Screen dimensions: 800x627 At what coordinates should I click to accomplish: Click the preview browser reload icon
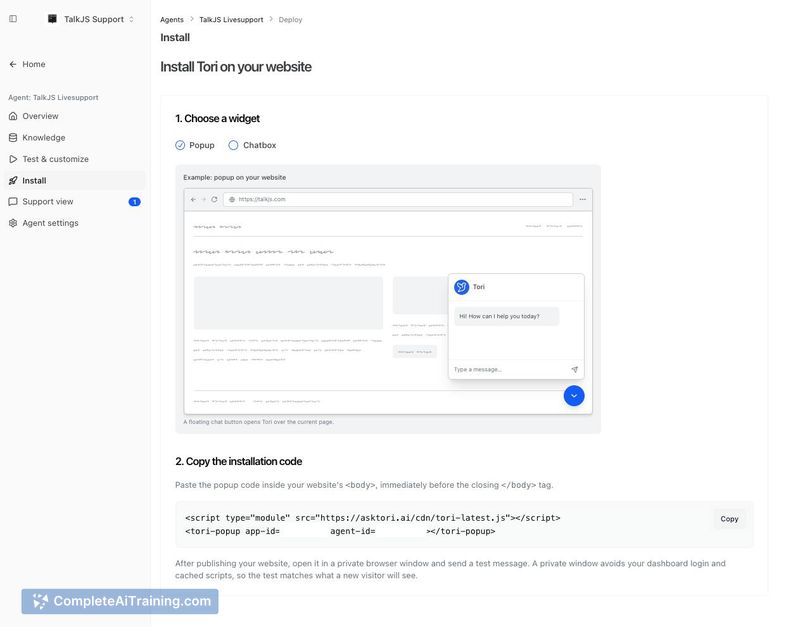[x=214, y=199]
